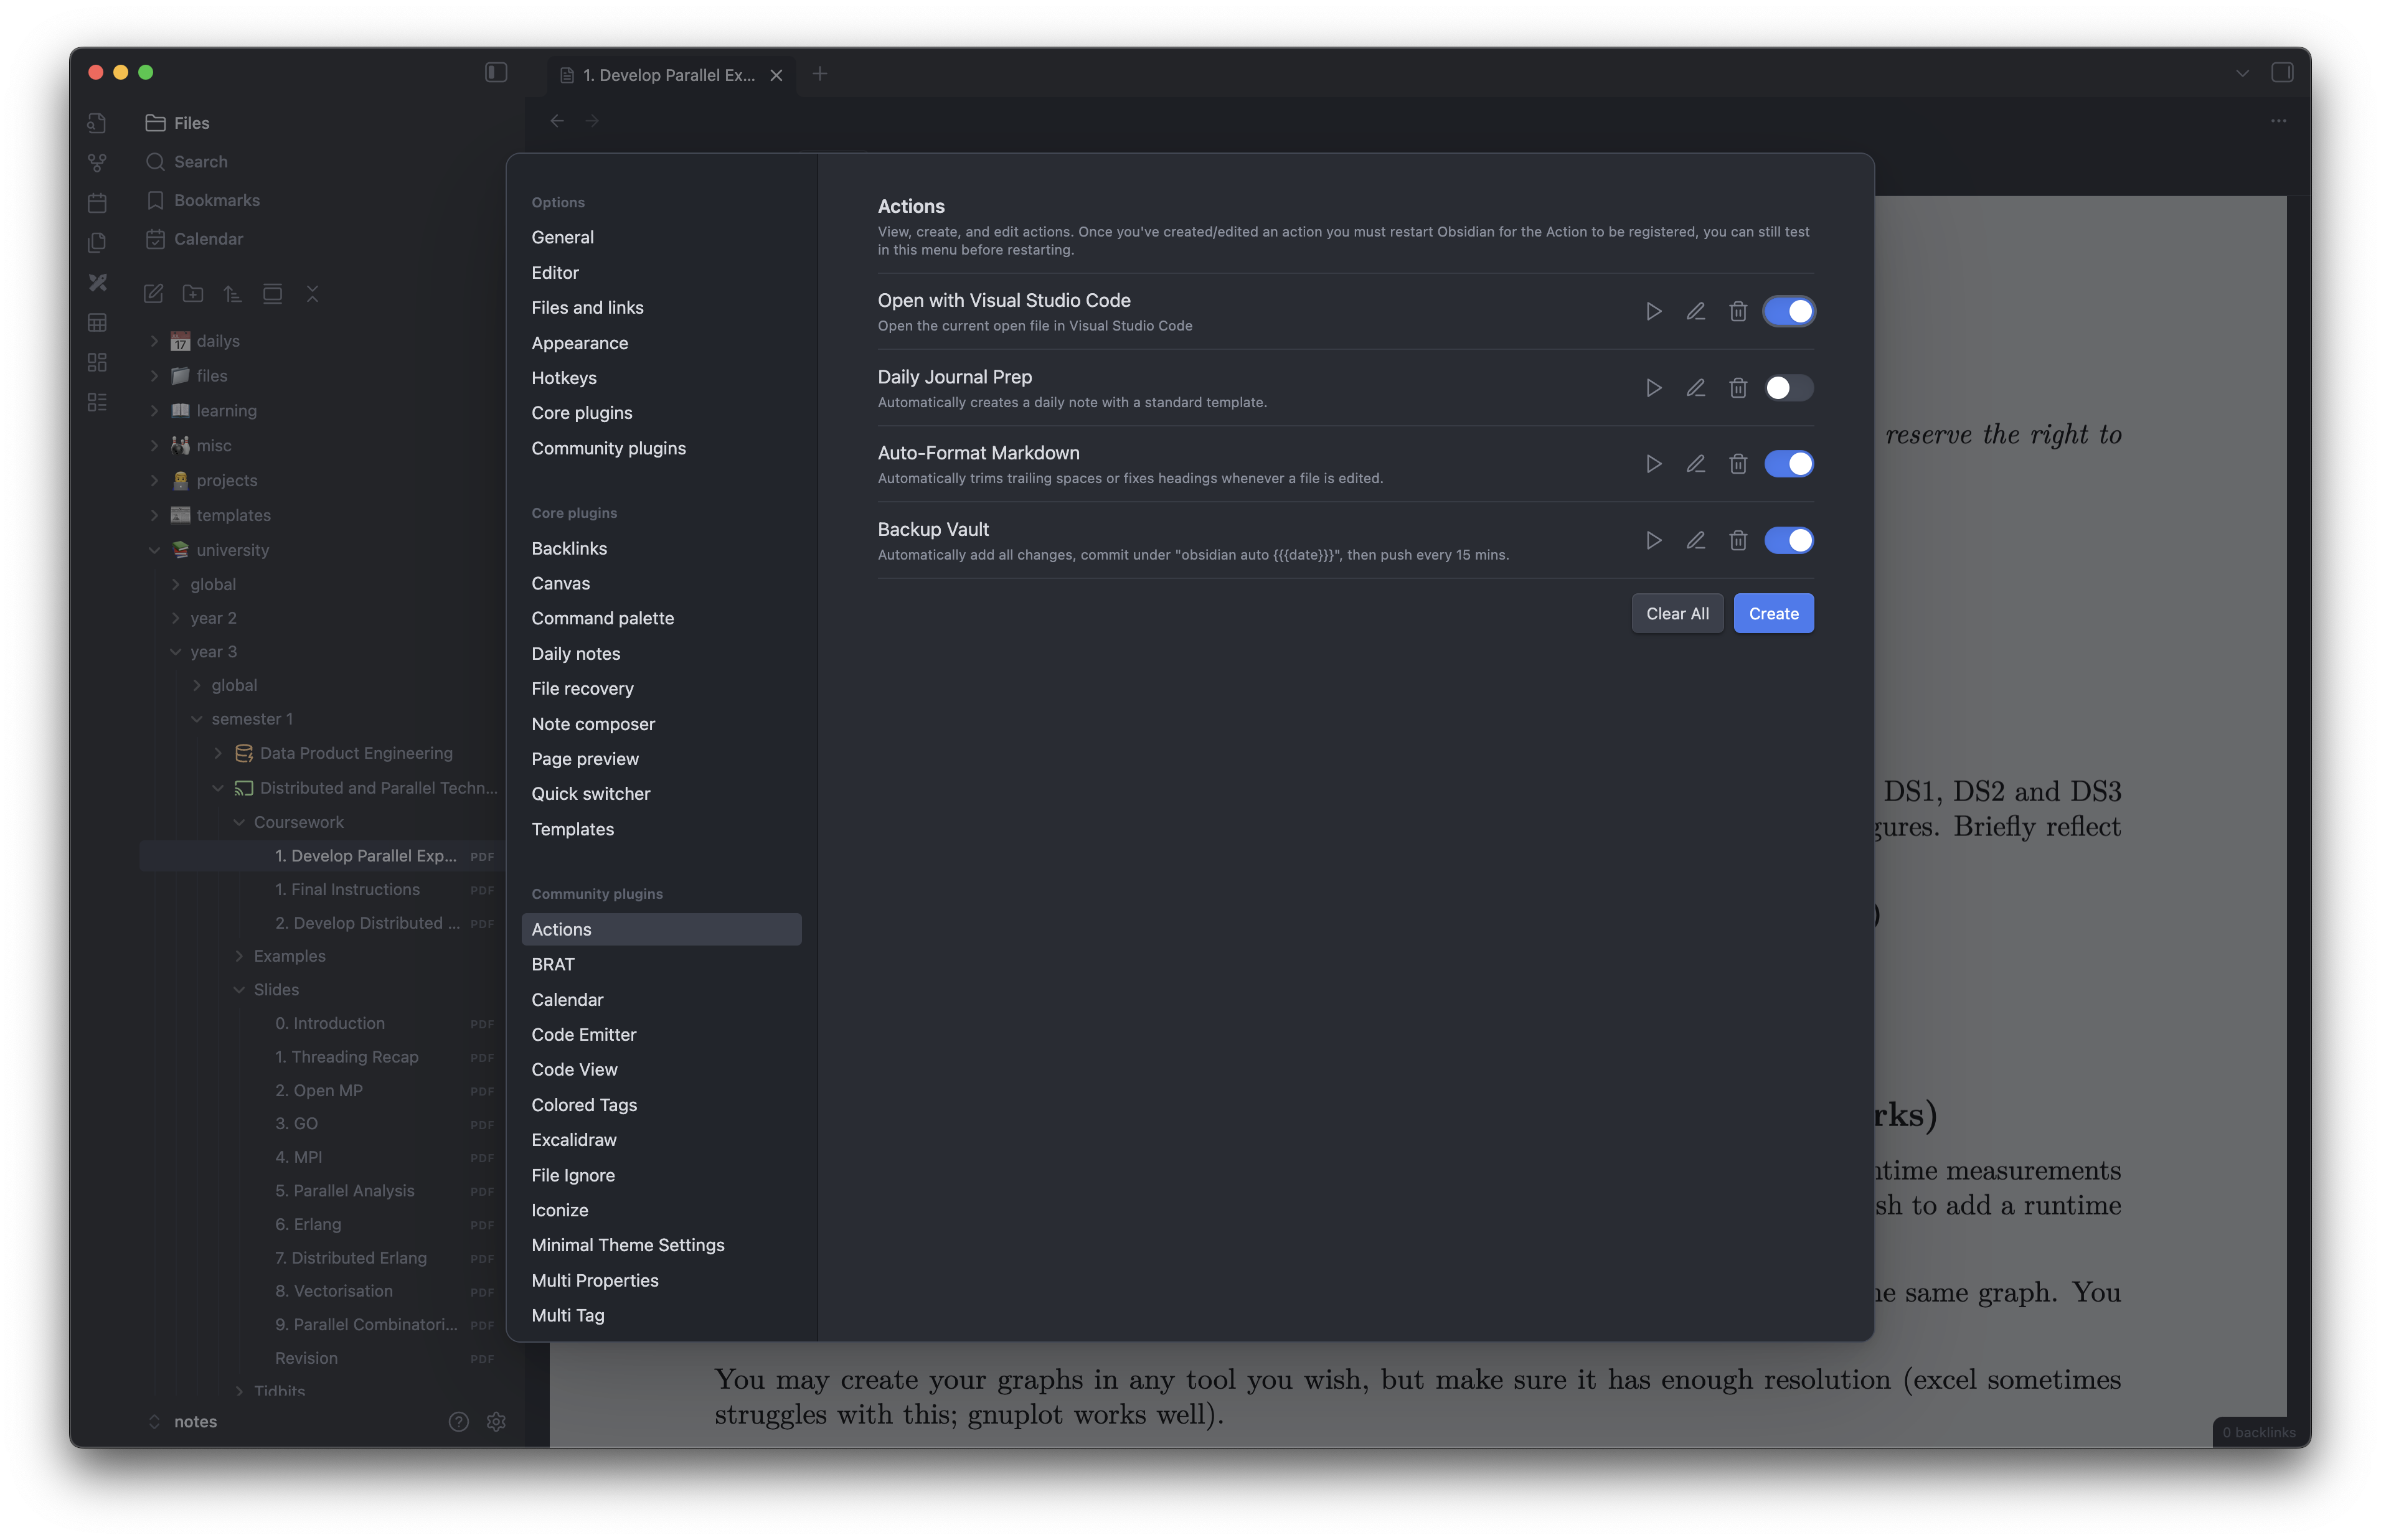Click the new folder icon
The width and height of the screenshot is (2381, 1540).
click(193, 293)
